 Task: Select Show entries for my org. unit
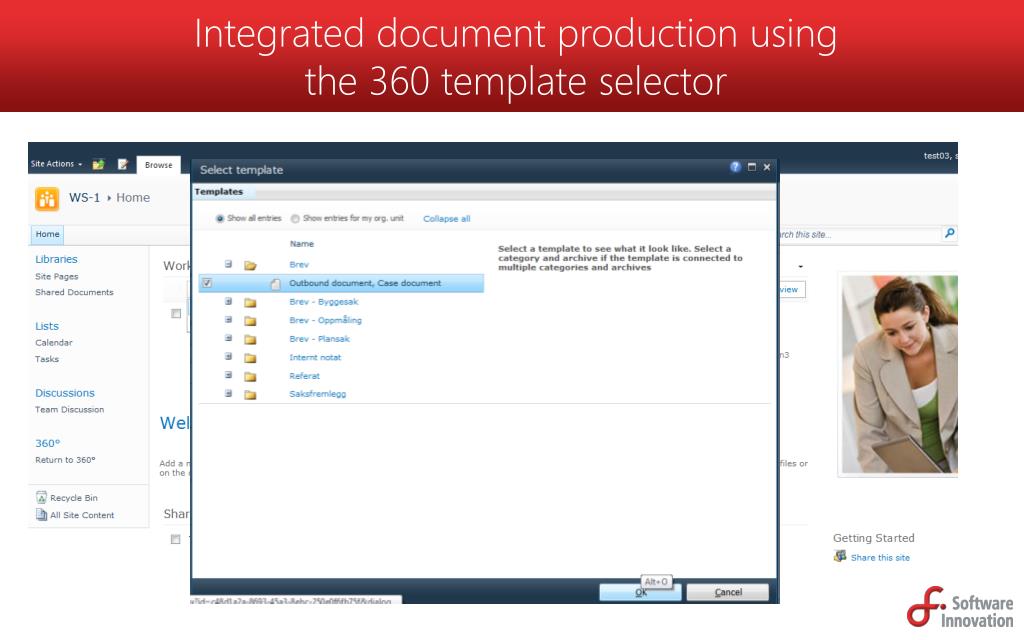tap(295, 219)
